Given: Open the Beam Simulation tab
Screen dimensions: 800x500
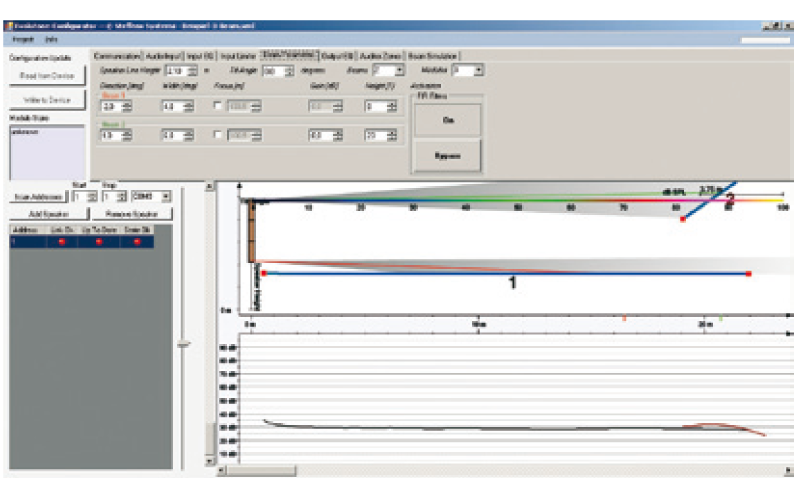Looking at the screenshot, I should click(x=432, y=56).
